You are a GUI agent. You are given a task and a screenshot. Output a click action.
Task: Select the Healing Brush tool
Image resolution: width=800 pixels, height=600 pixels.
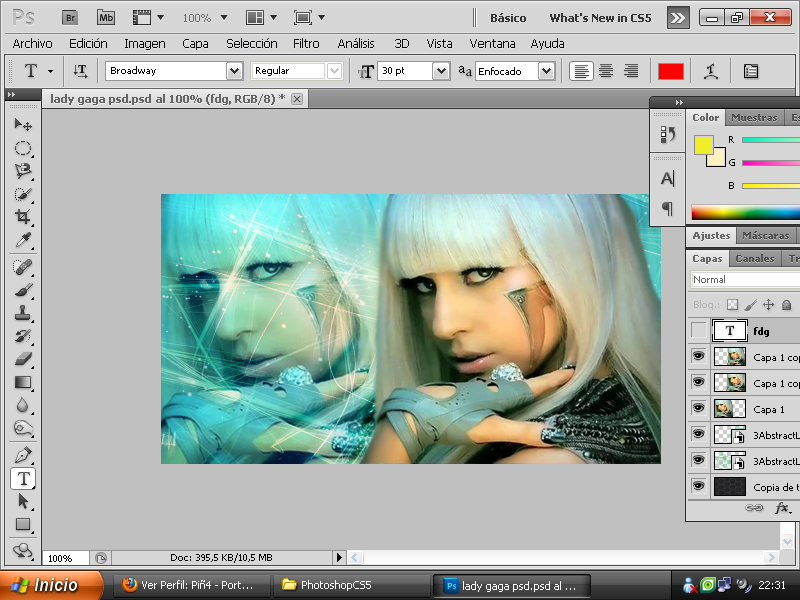click(23, 267)
